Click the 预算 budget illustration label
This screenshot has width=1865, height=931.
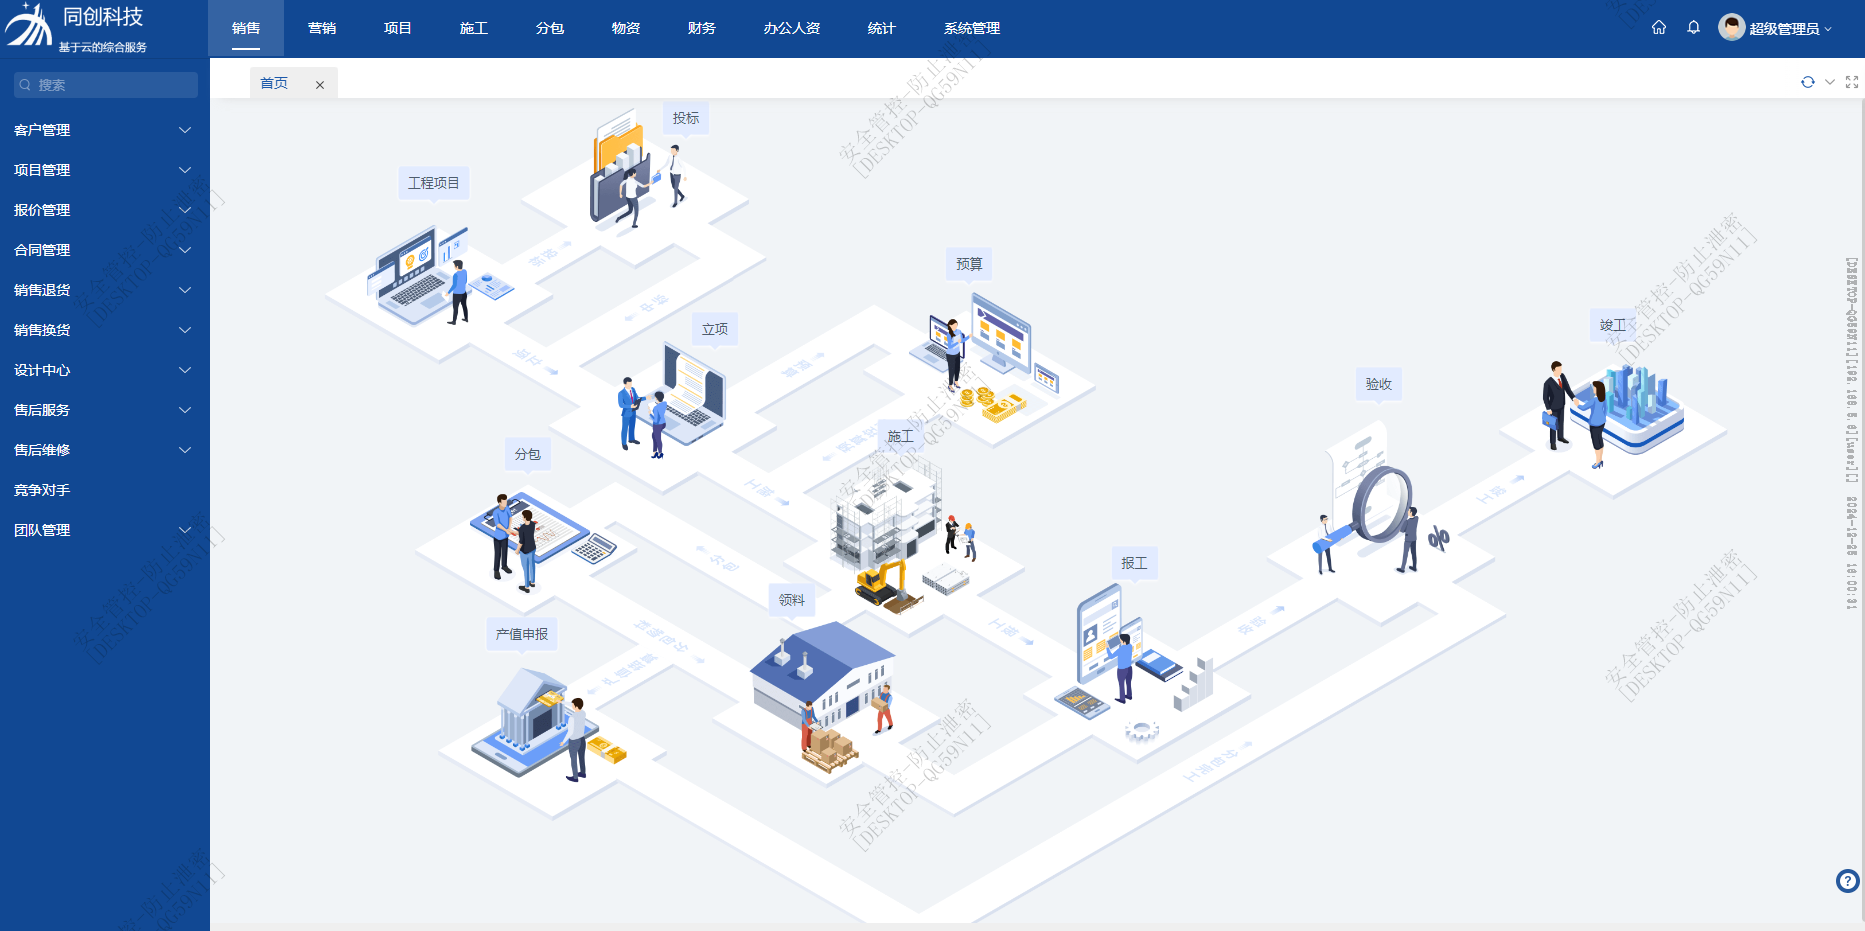[x=969, y=264]
